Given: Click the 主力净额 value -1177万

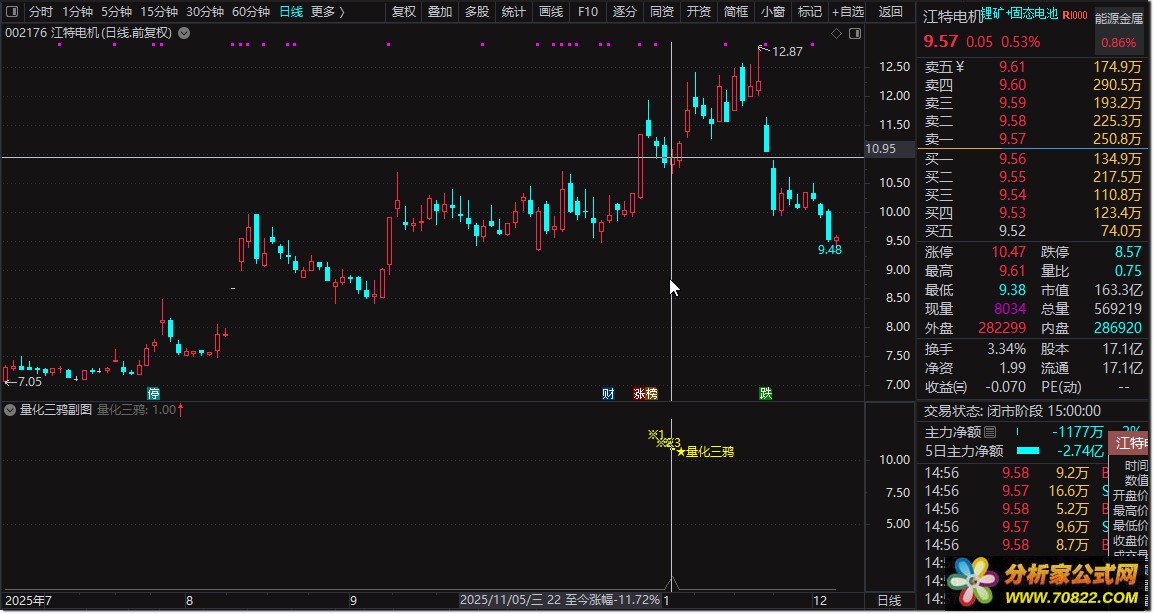Looking at the screenshot, I should 1077,432.
